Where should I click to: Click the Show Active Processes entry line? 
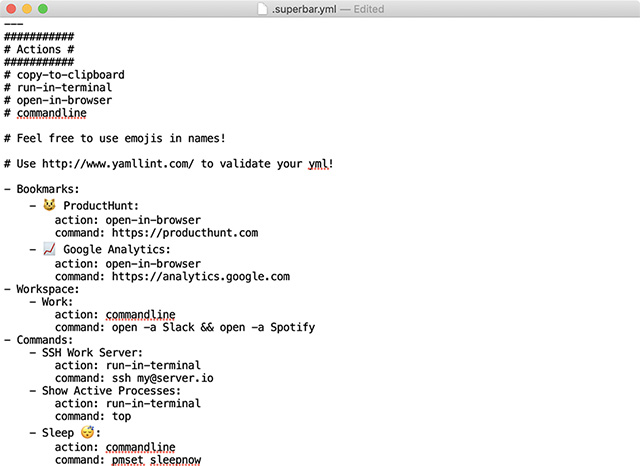coord(105,391)
